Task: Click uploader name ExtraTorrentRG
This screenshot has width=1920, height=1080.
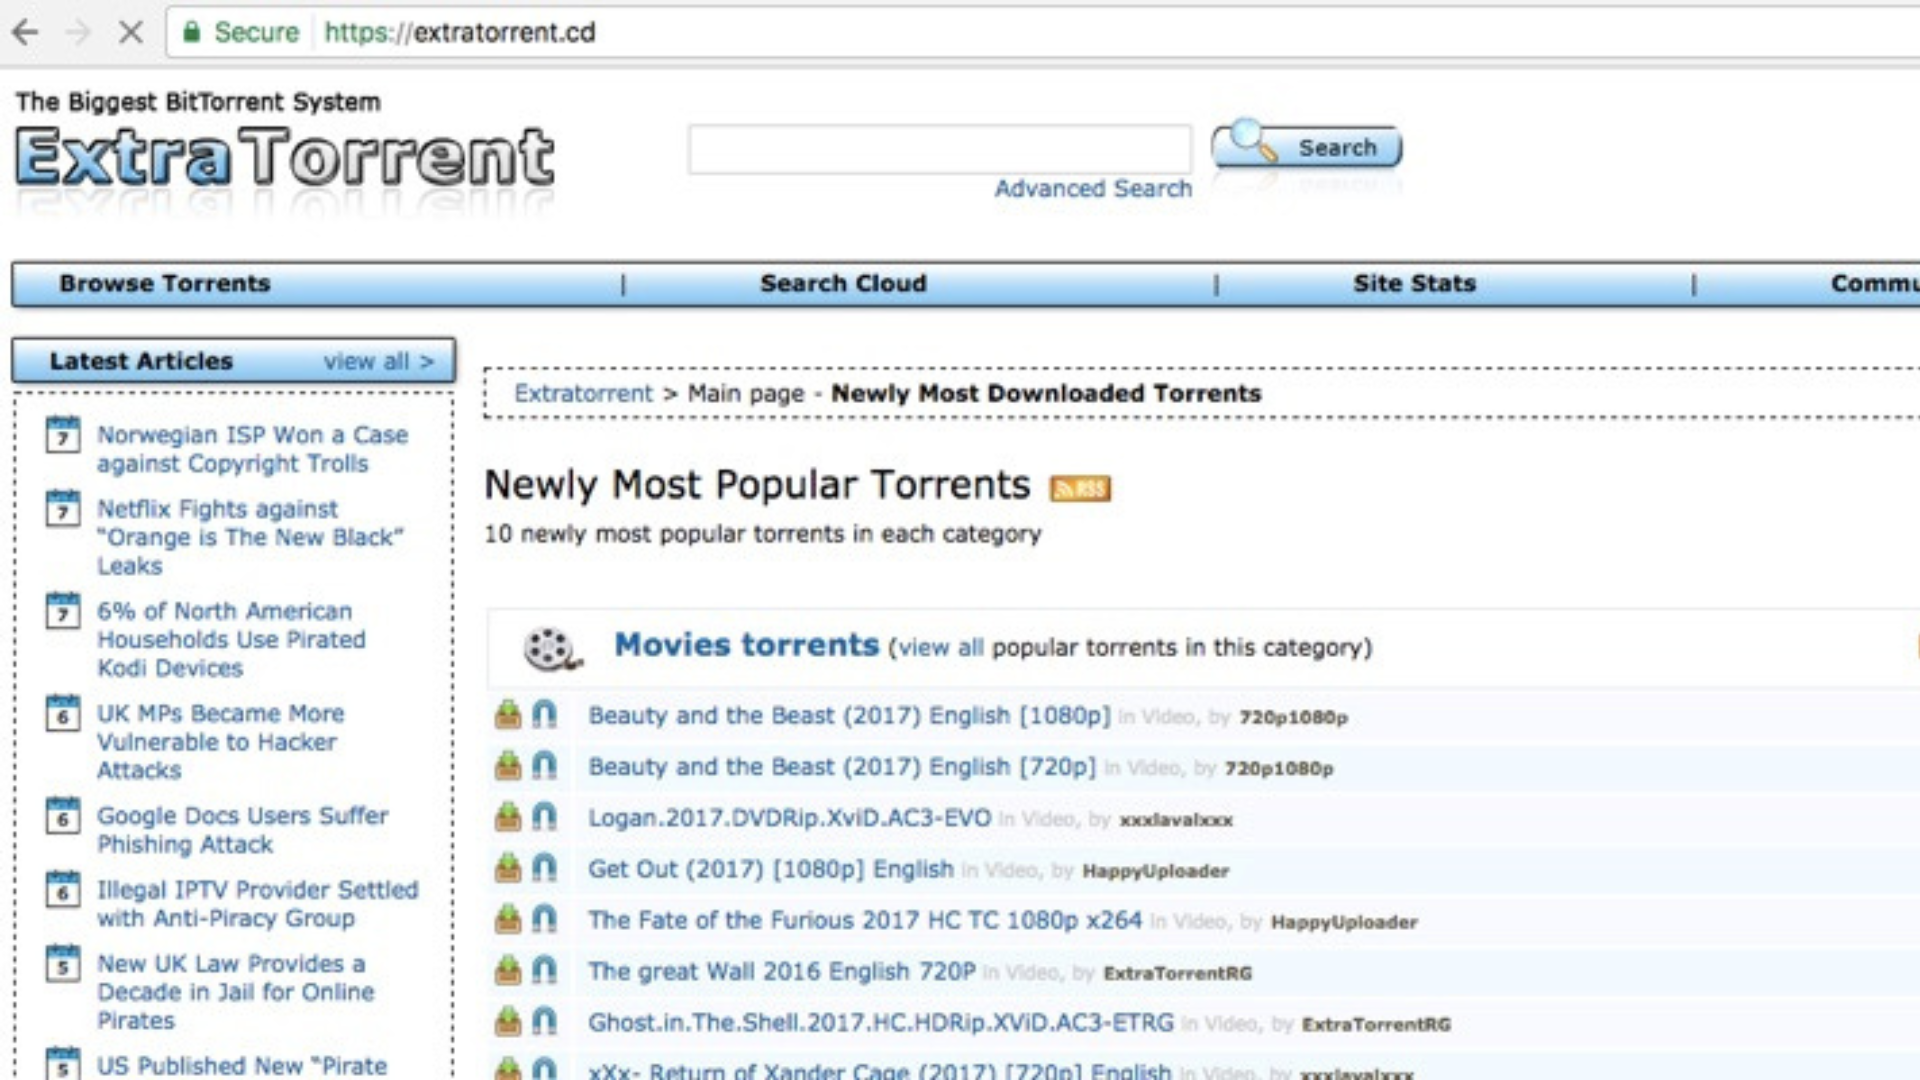Action: click(1177, 972)
